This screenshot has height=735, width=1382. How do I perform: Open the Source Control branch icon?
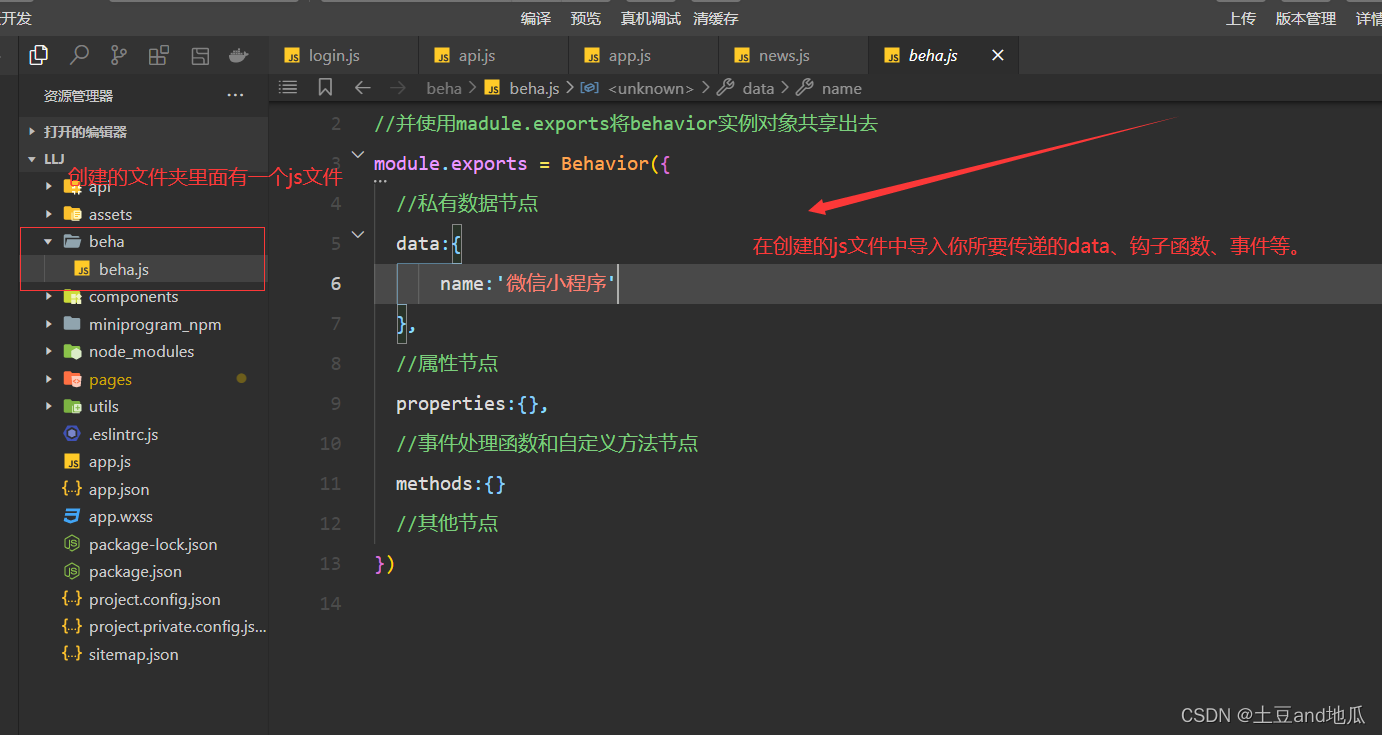click(x=119, y=55)
